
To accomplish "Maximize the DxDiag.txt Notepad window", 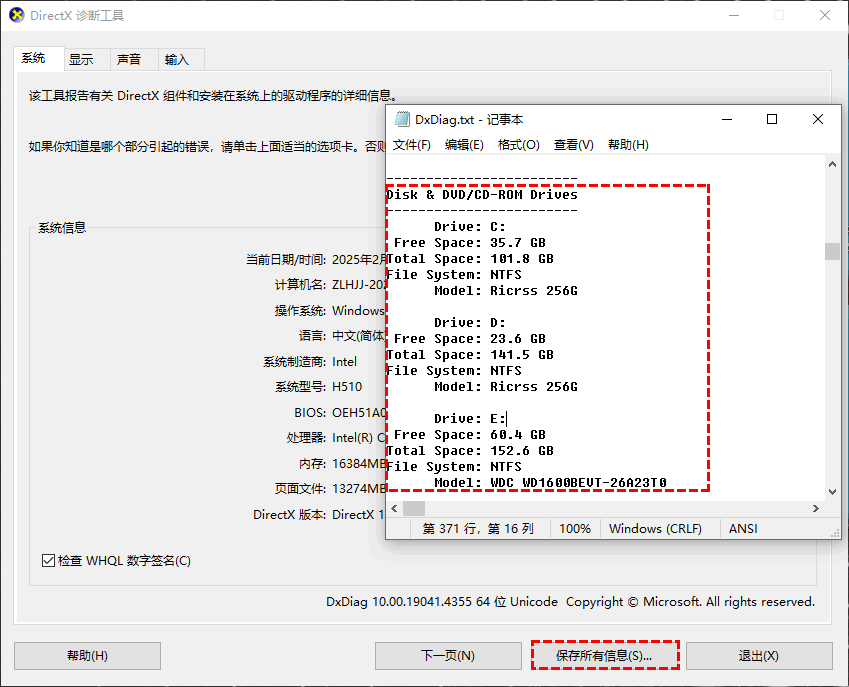I will coord(772,119).
